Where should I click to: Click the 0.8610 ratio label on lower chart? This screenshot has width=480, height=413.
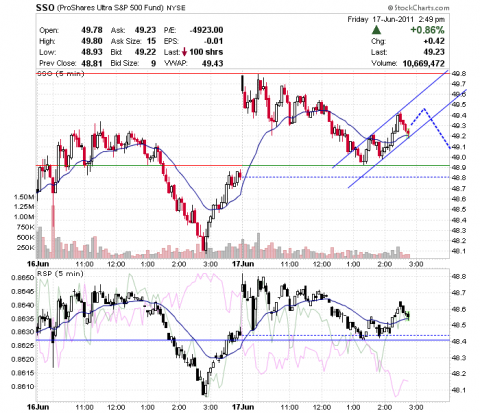coord(22,387)
